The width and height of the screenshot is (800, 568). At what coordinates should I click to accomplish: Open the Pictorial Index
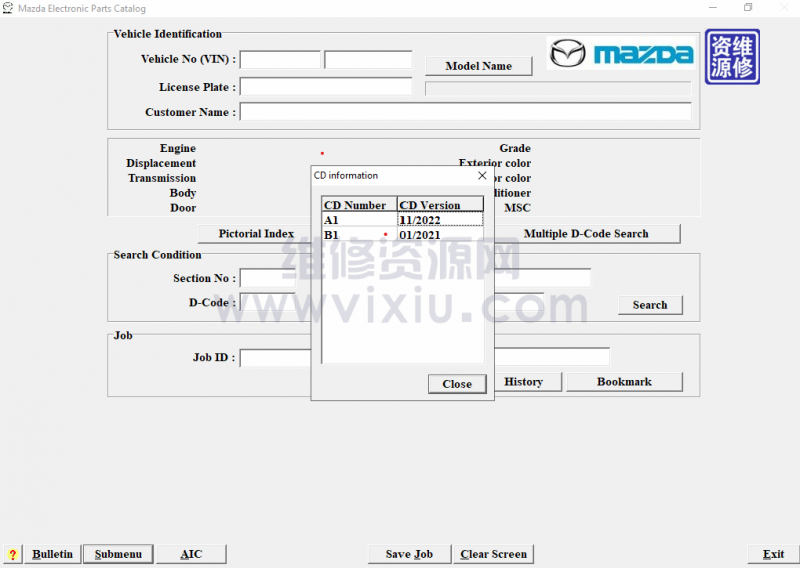click(x=256, y=234)
